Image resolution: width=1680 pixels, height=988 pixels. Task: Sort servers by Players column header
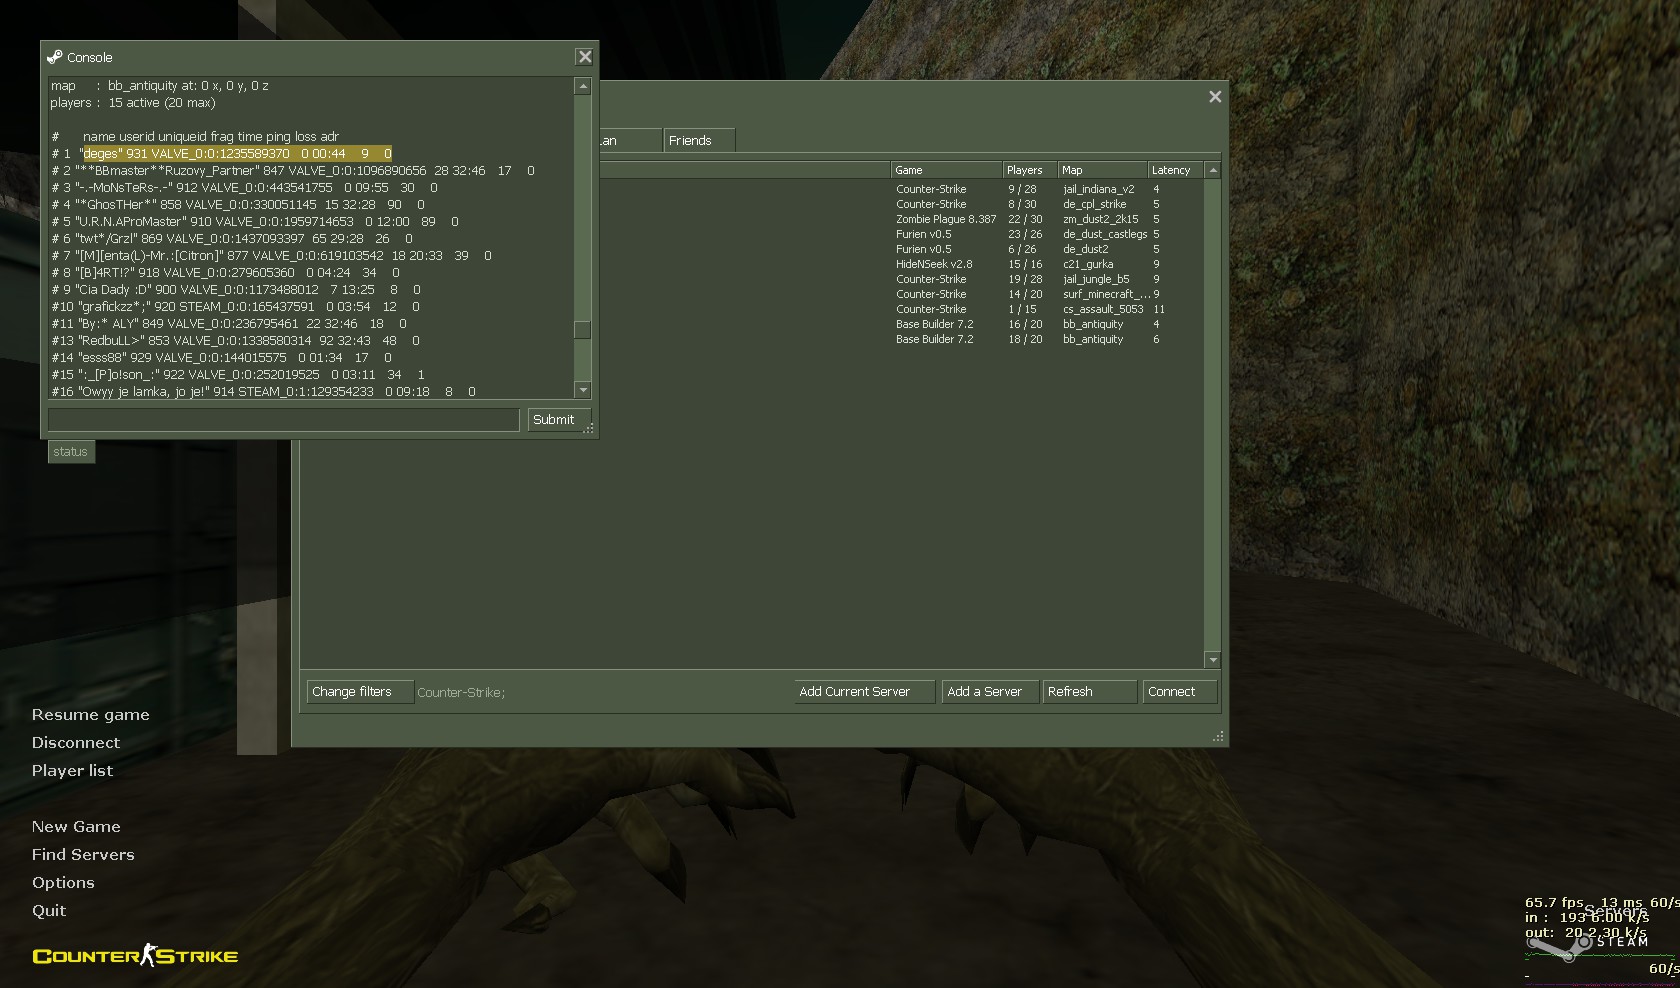1028,171
